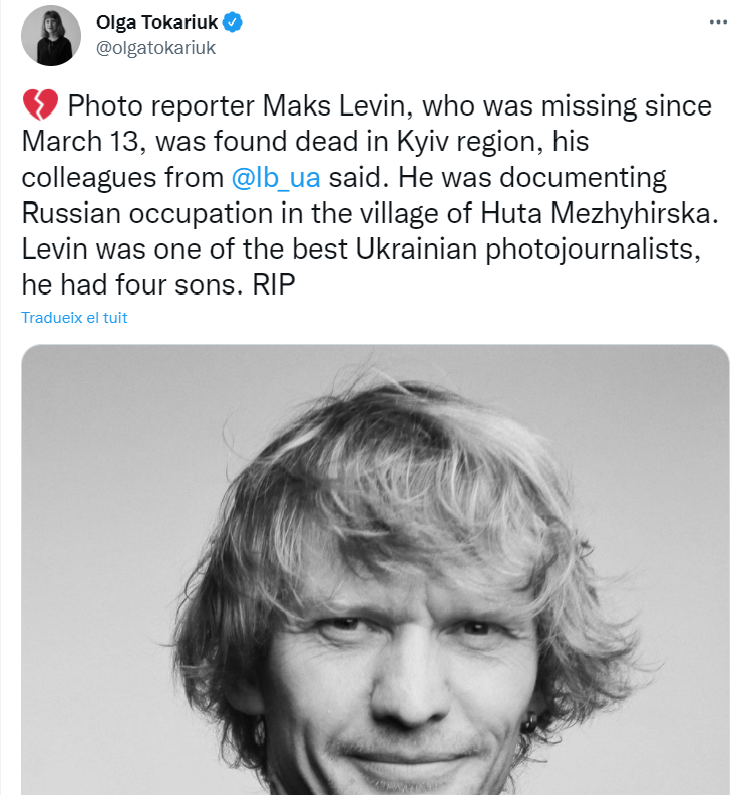Screen dimensions: 739x795
Task: Click the Kyiv region text
Action: tap(467, 141)
